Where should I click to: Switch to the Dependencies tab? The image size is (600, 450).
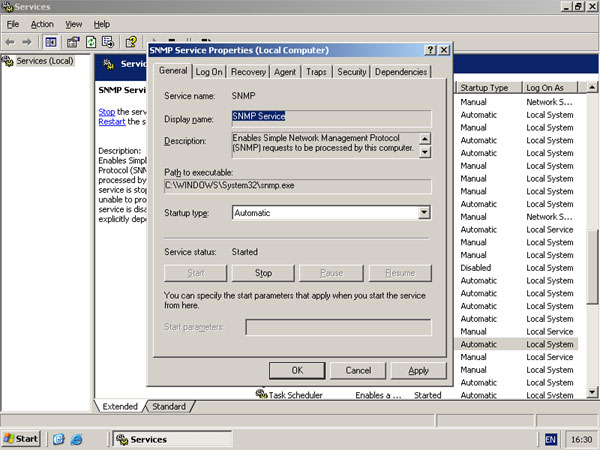[401, 72]
